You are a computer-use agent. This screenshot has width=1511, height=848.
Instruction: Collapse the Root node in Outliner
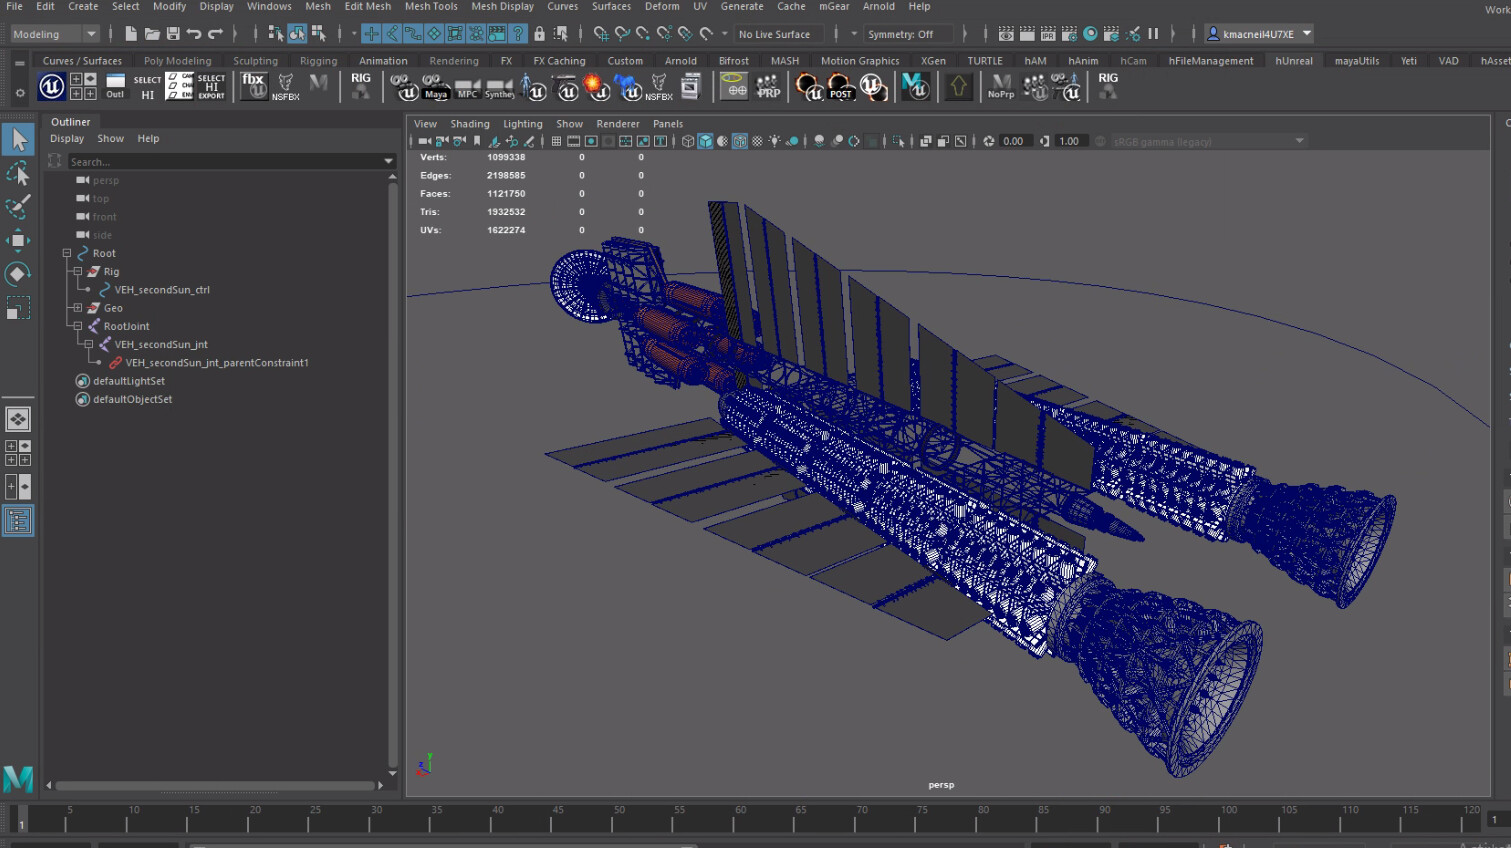[67, 254]
